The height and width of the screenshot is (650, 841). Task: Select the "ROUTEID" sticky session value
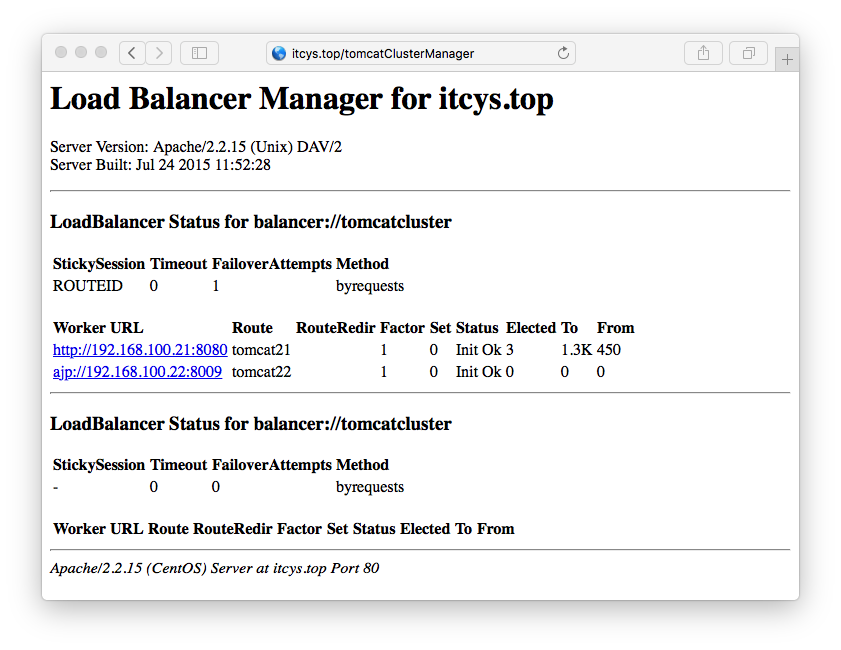(87, 286)
